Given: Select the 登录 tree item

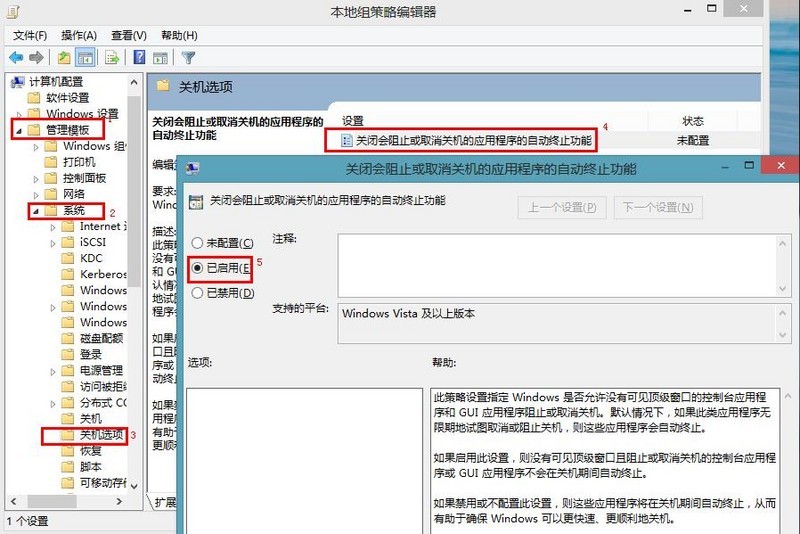Looking at the screenshot, I should coord(91,354).
